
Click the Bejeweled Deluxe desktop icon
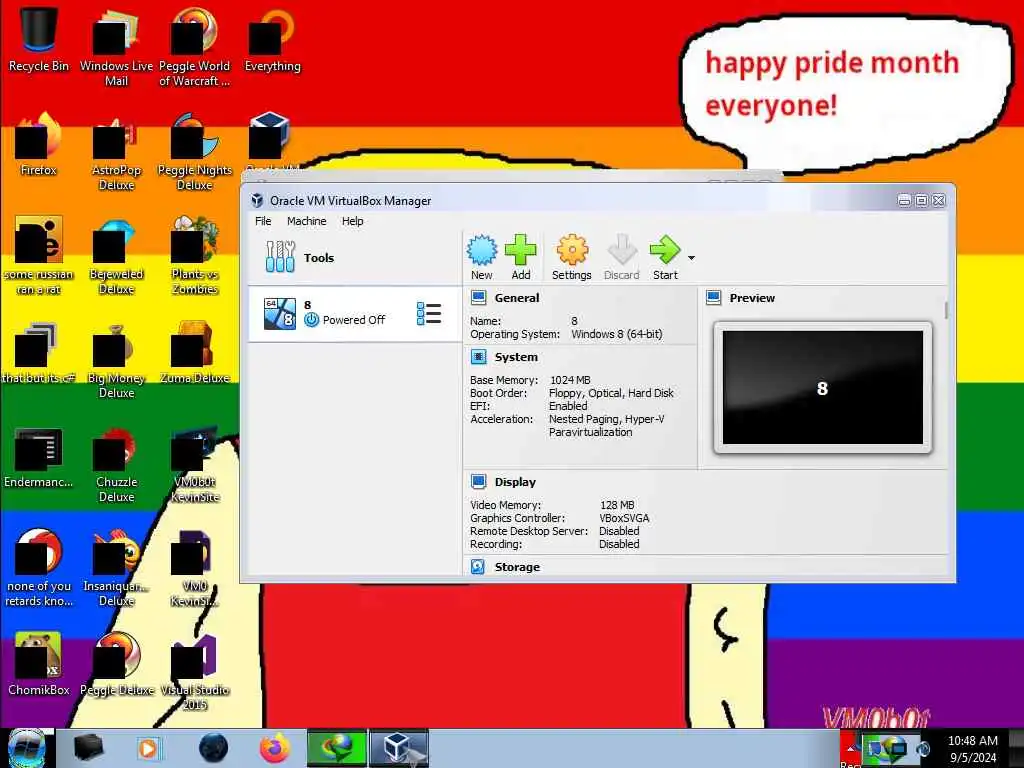point(116,255)
